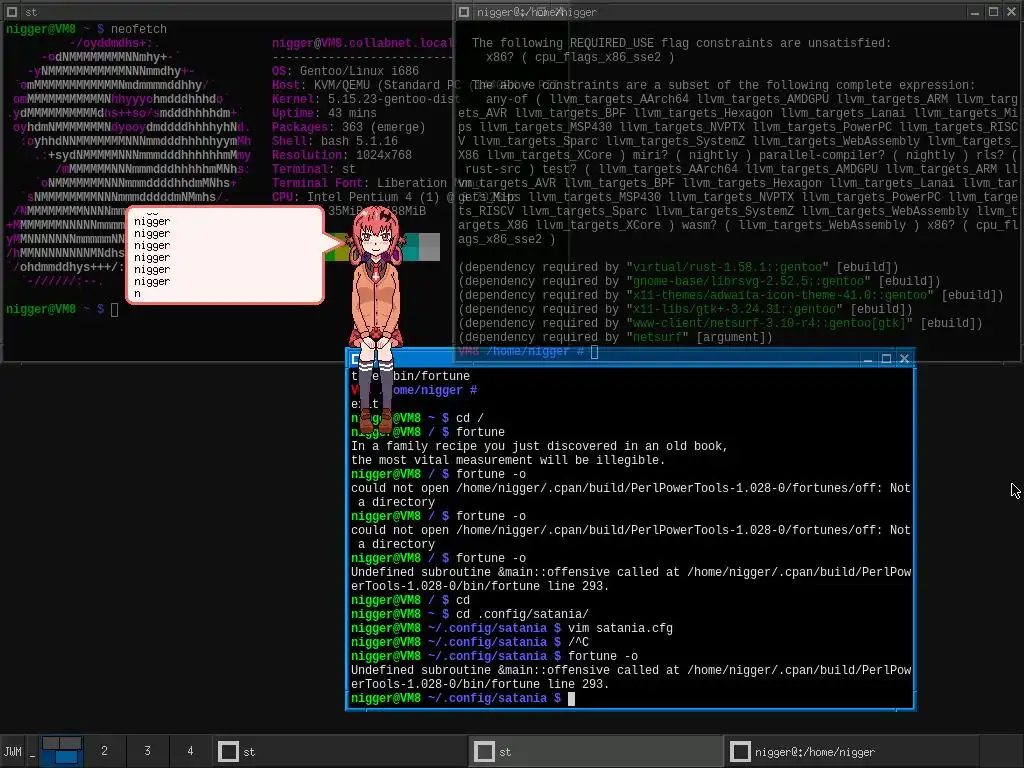Click 'Terminal Font: Liberation' line
1024x768 pixels.
(x=359, y=184)
